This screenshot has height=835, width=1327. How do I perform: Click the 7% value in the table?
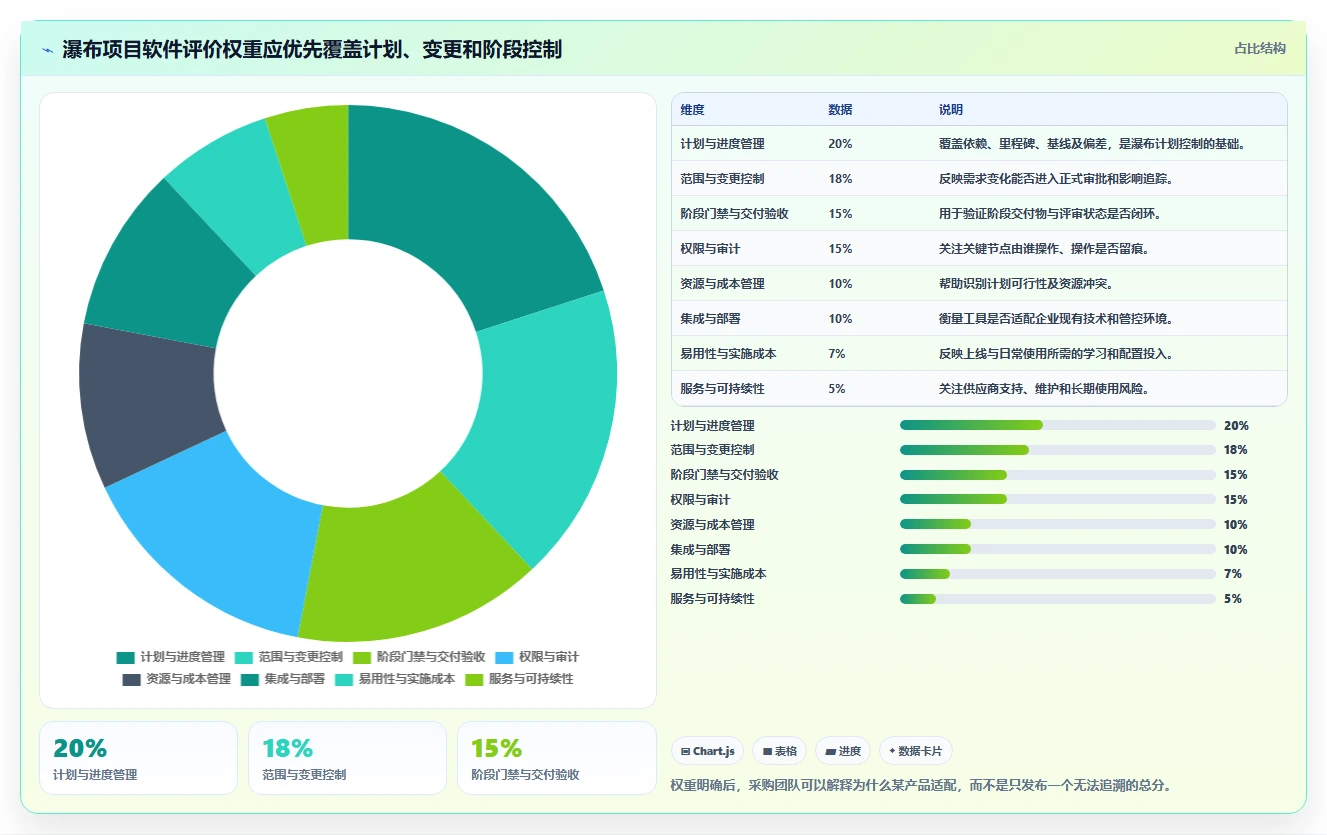tap(837, 354)
